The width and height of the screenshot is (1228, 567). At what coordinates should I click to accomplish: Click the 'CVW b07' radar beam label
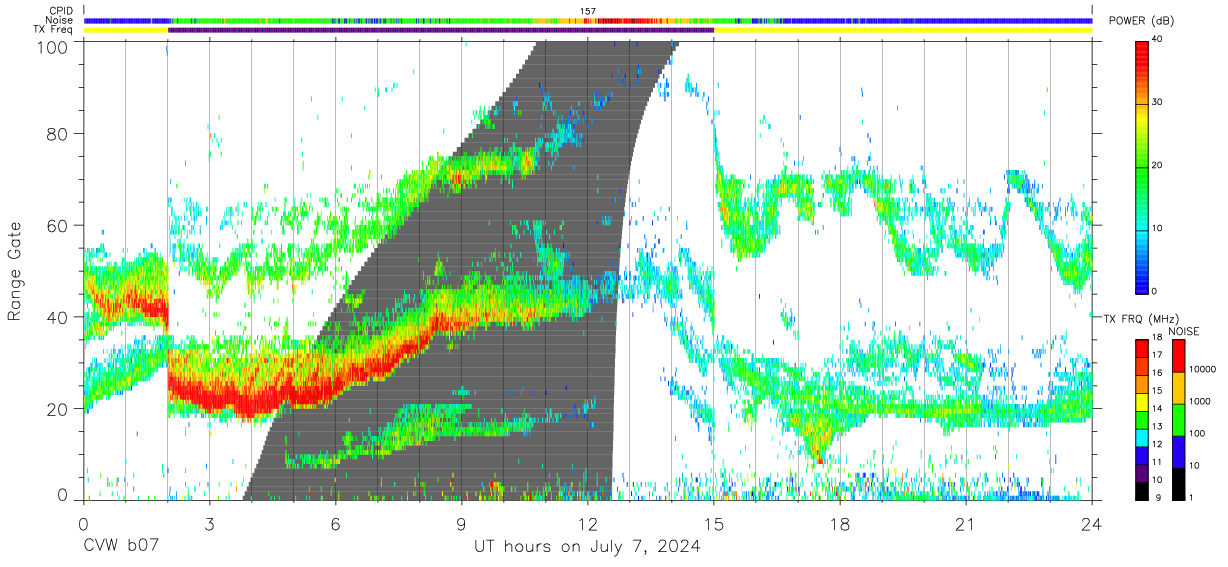coord(121,547)
